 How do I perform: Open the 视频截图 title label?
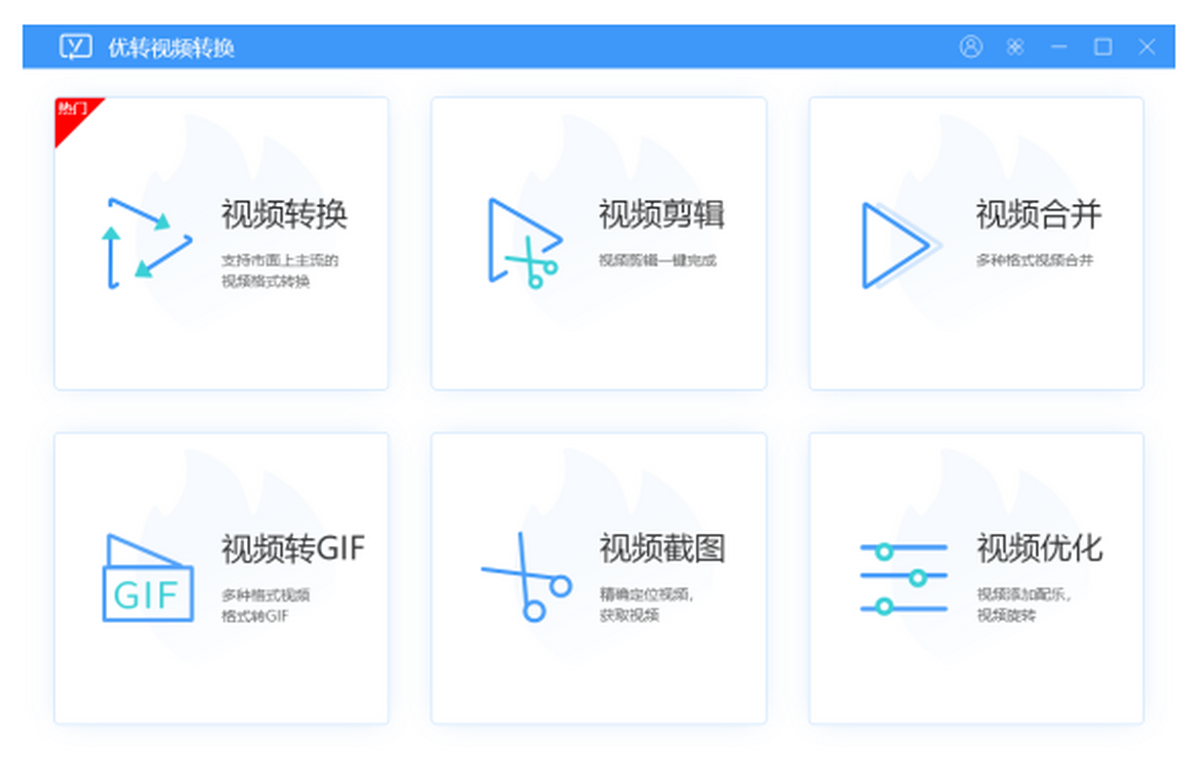point(661,548)
